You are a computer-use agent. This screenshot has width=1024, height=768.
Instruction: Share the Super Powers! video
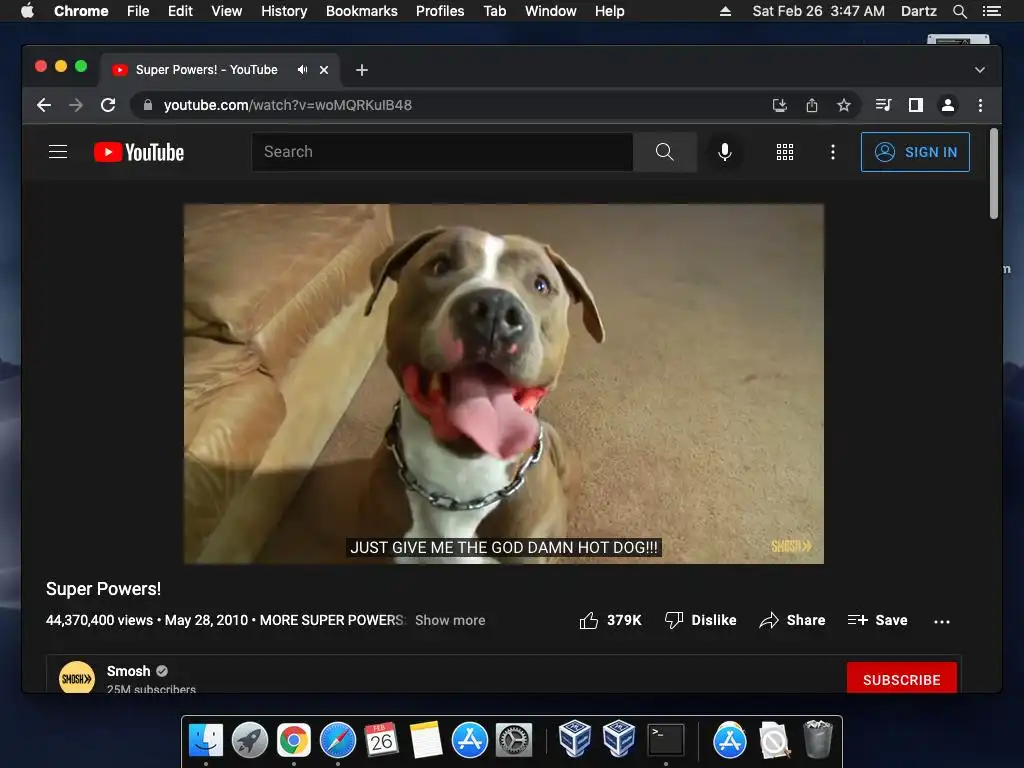click(792, 620)
